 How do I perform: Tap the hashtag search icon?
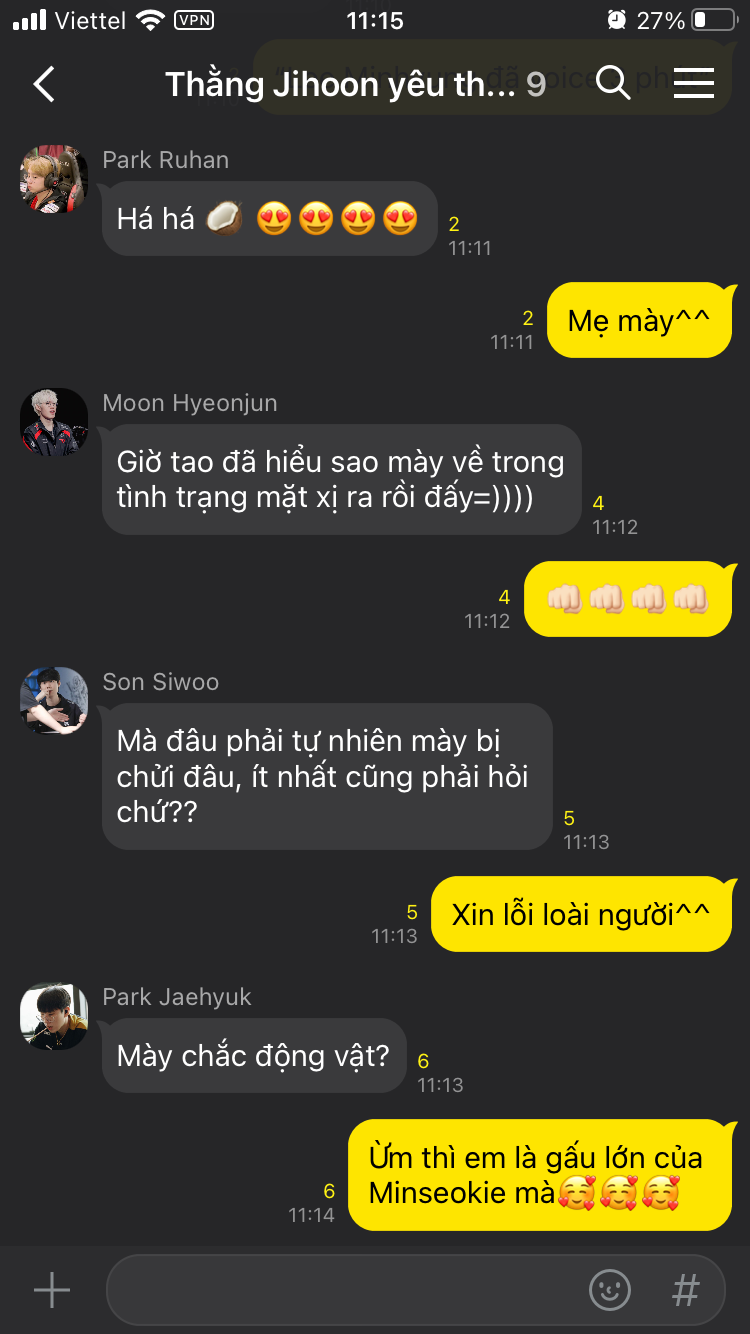click(x=686, y=1290)
